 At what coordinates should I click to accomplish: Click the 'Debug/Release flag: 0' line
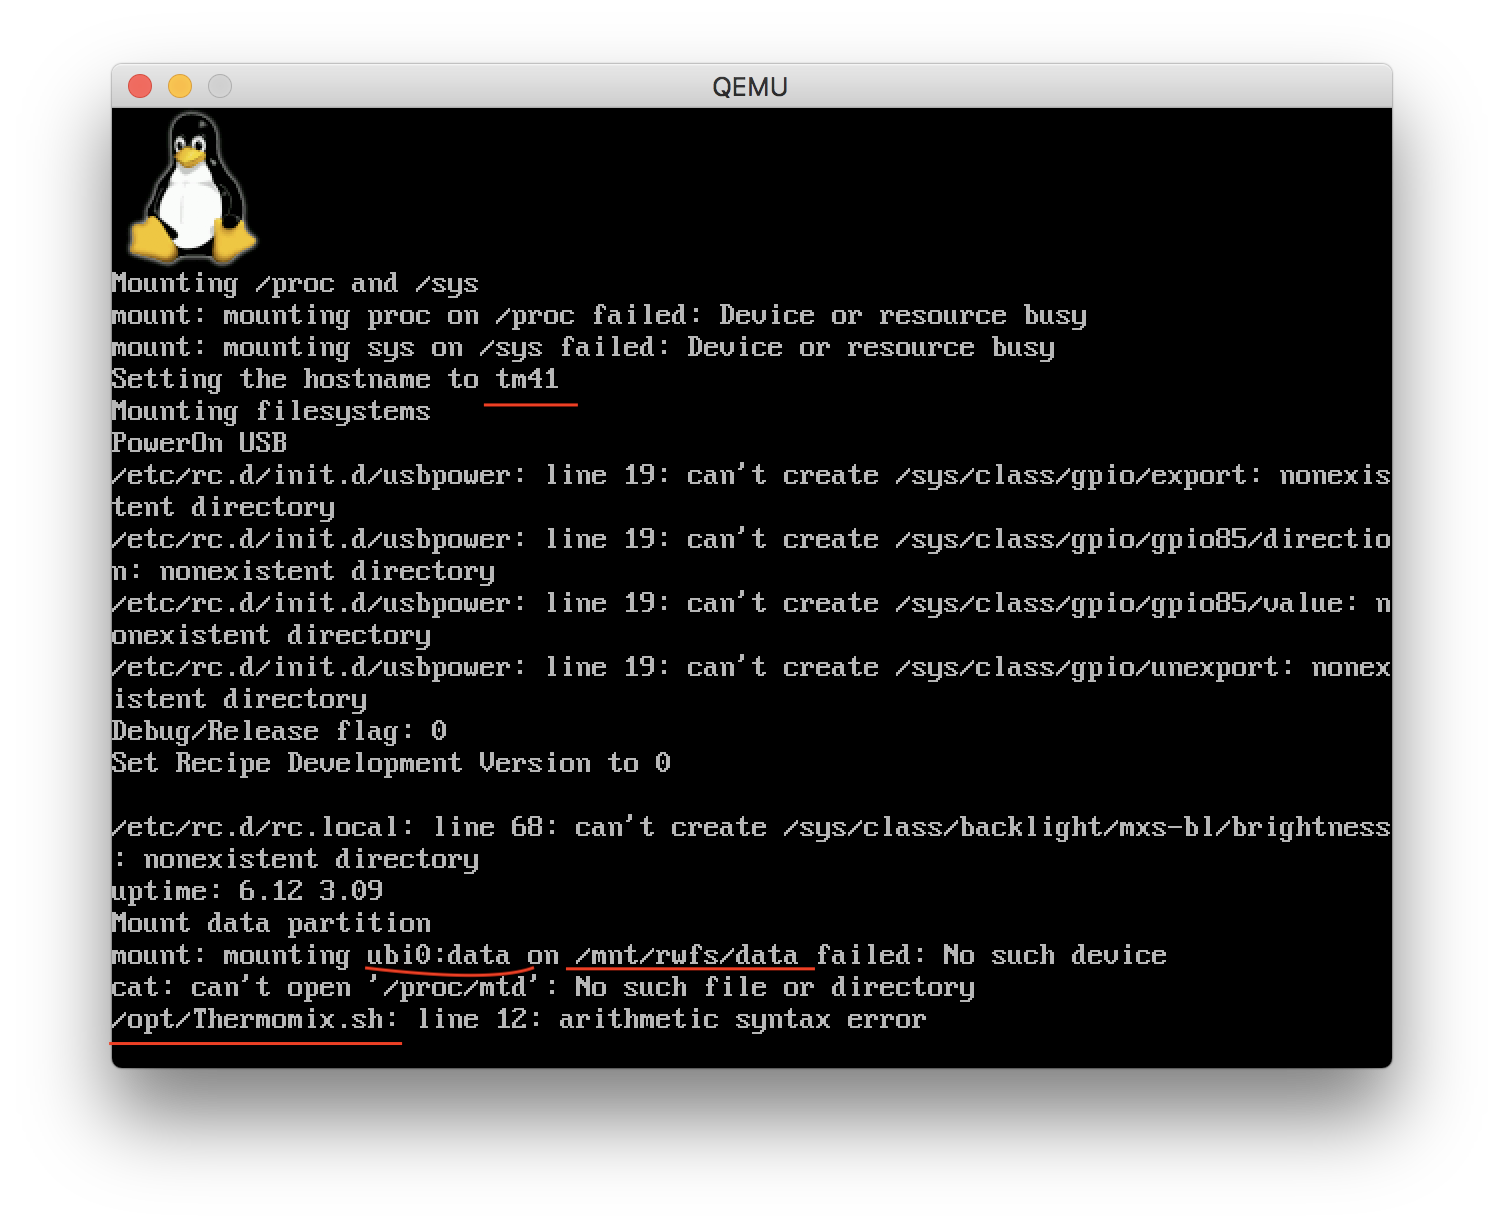(x=279, y=731)
